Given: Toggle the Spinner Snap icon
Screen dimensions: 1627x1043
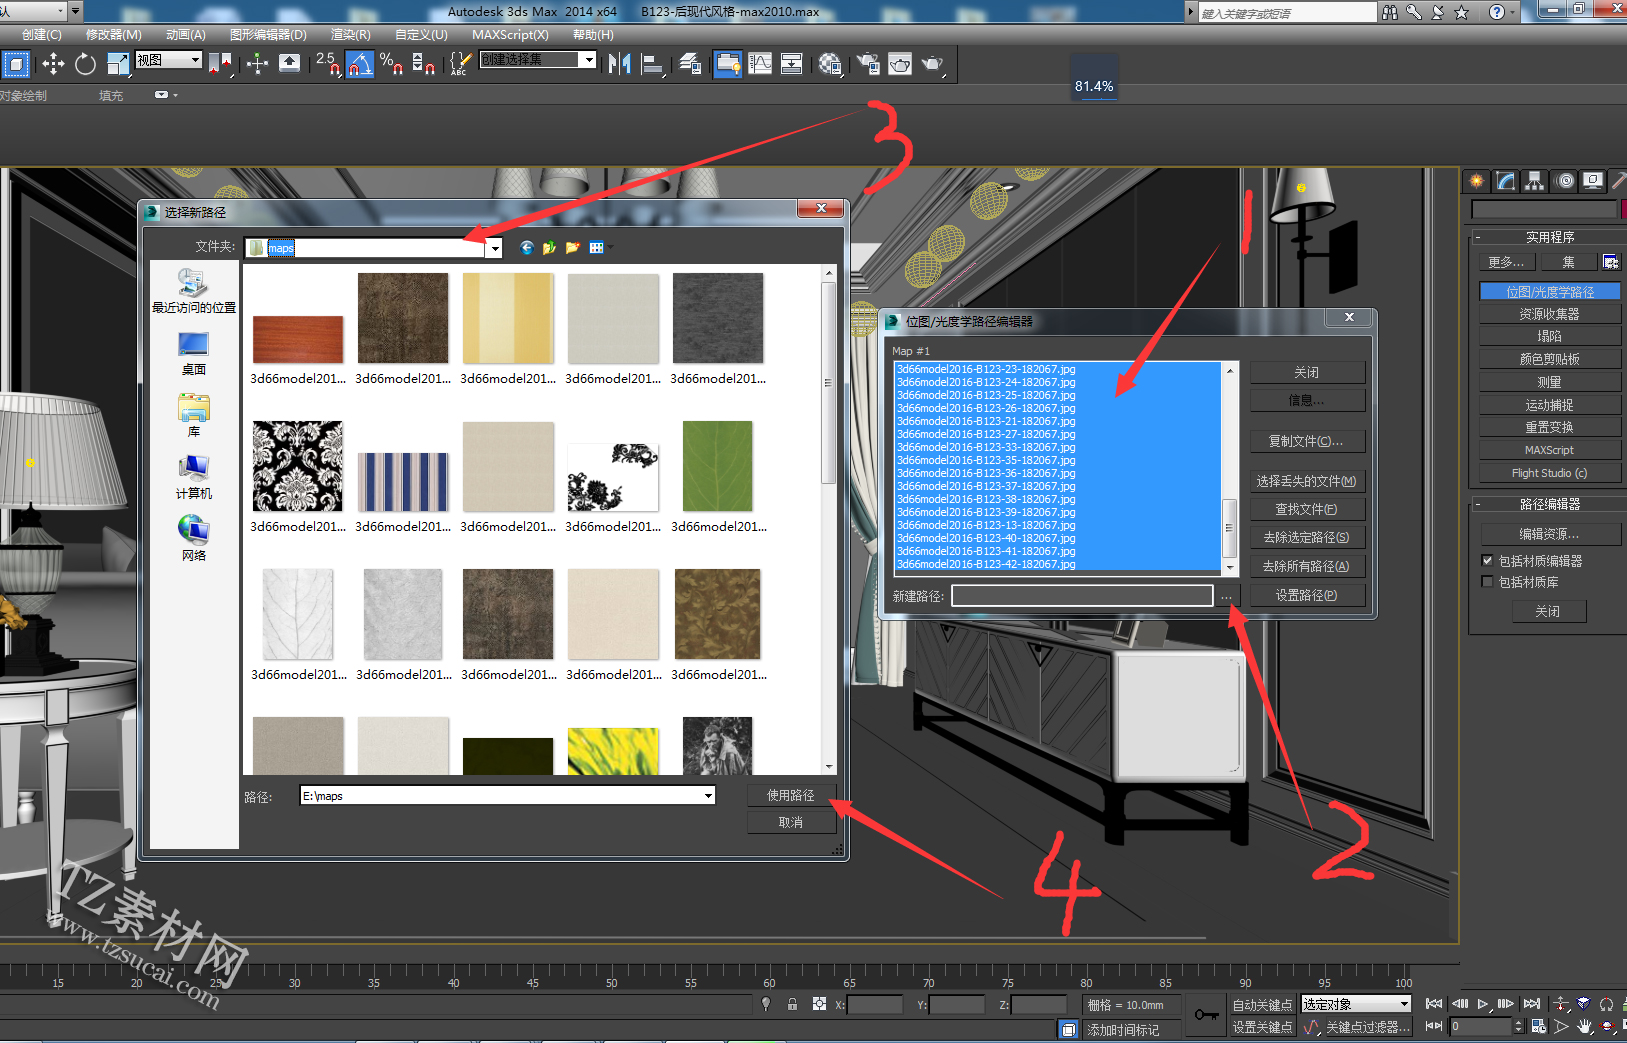Looking at the screenshot, I should (x=423, y=64).
